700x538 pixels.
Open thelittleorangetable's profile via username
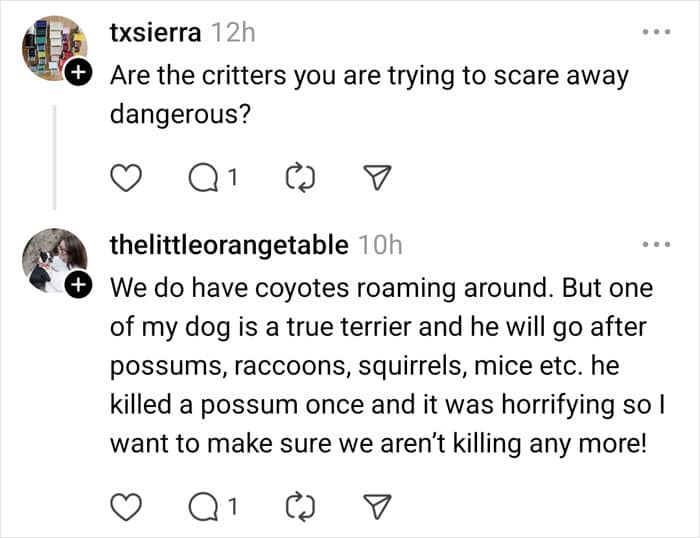(x=228, y=244)
